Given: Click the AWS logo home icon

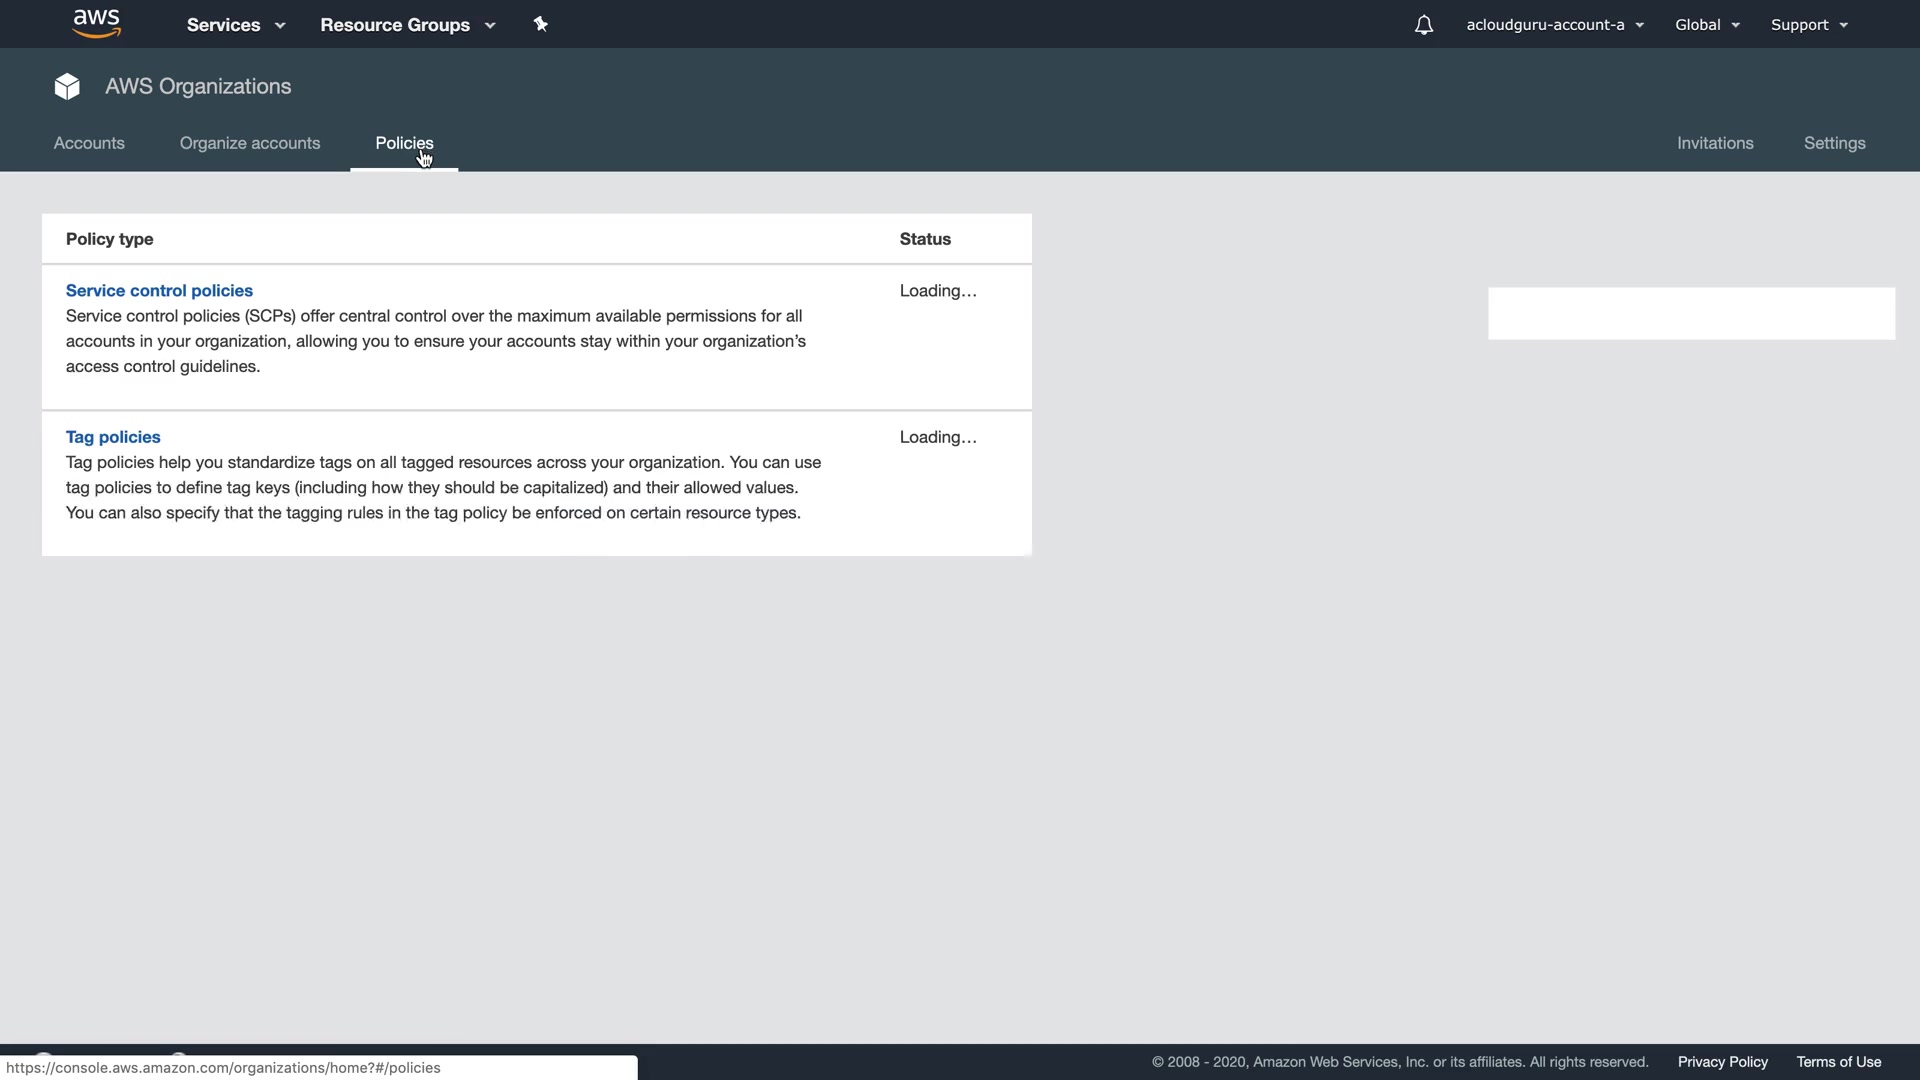Looking at the screenshot, I should [97, 24].
